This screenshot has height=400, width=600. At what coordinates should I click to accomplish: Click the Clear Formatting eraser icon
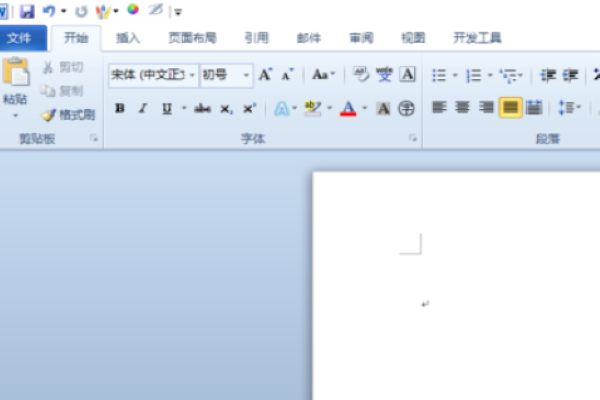[360, 74]
